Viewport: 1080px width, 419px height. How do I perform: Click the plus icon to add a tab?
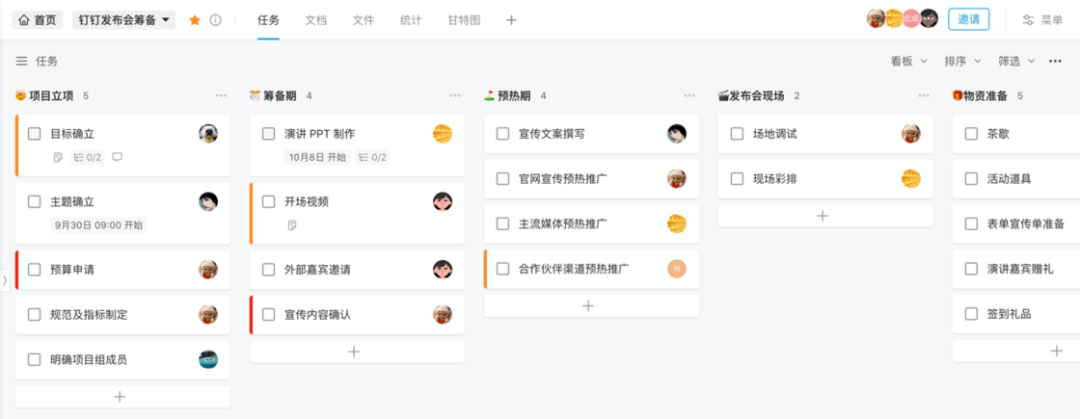511,20
